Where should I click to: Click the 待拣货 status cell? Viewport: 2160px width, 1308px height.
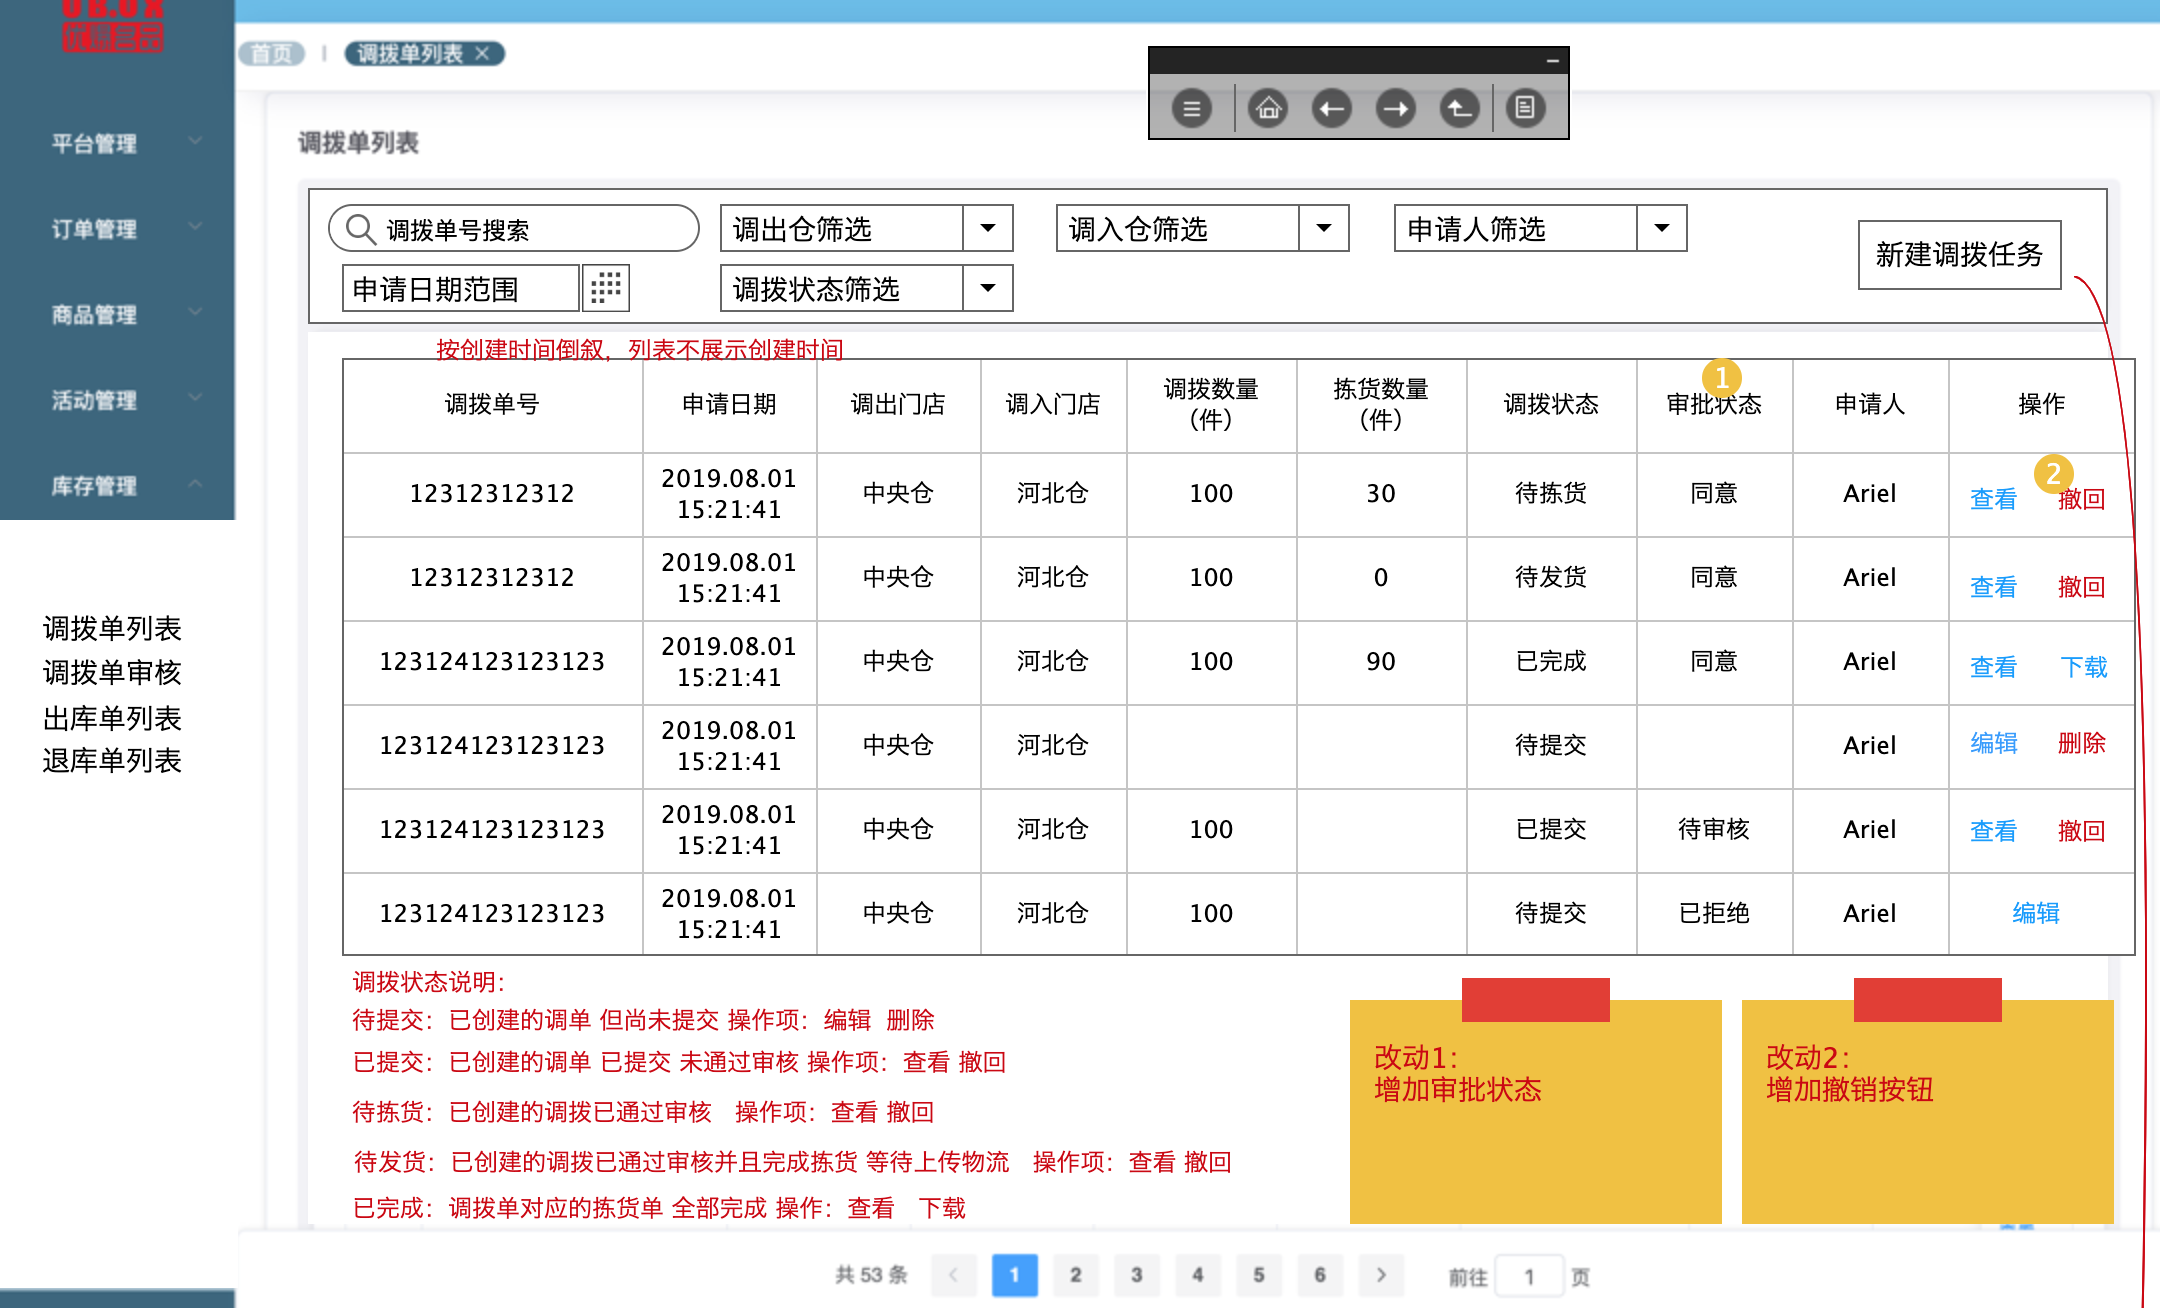pos(1551,493)
